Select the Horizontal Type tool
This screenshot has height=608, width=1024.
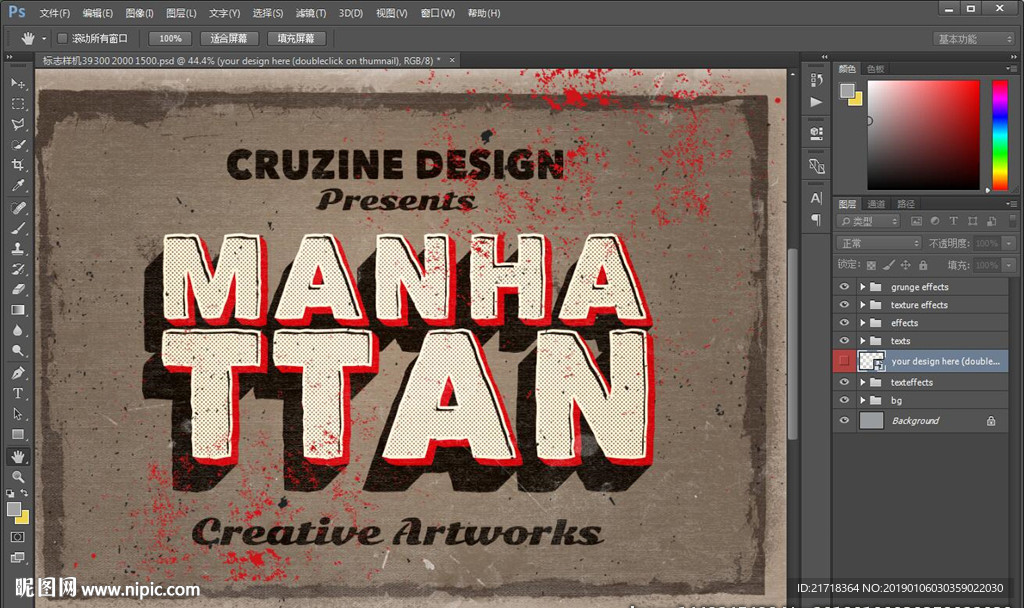click(x=18, y=393)
